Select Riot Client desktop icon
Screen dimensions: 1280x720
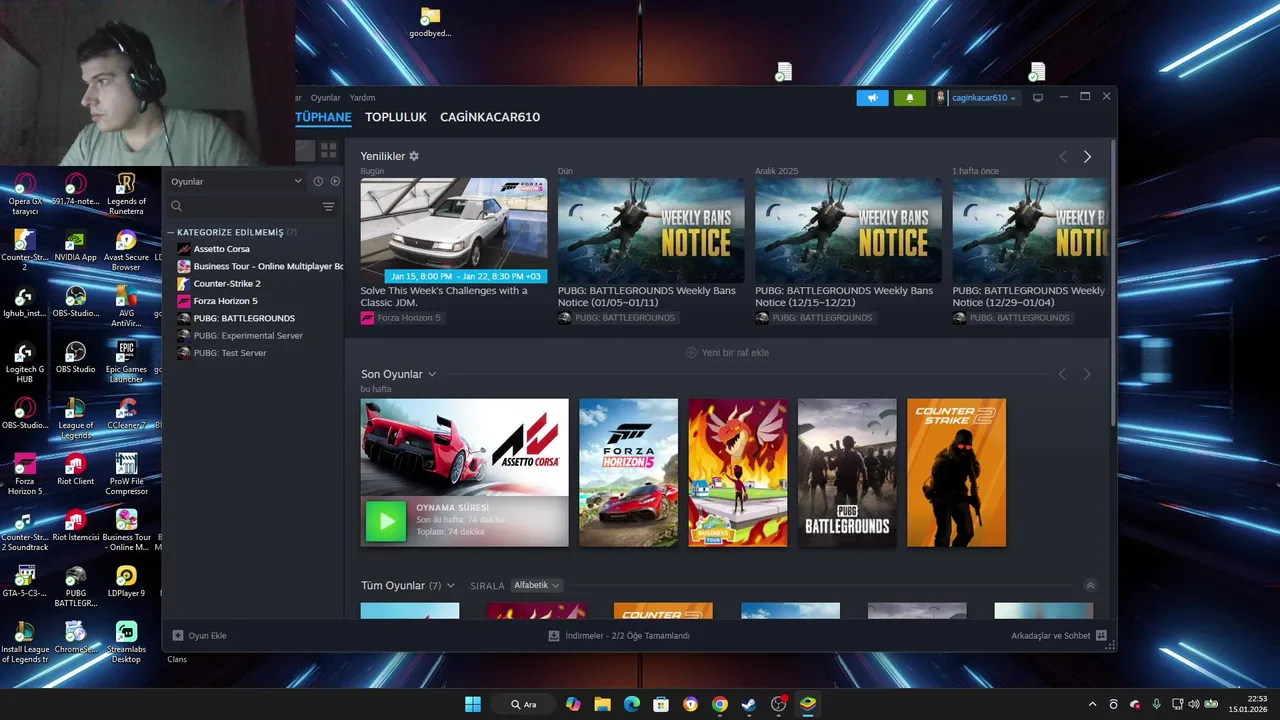tap(75, 470)
